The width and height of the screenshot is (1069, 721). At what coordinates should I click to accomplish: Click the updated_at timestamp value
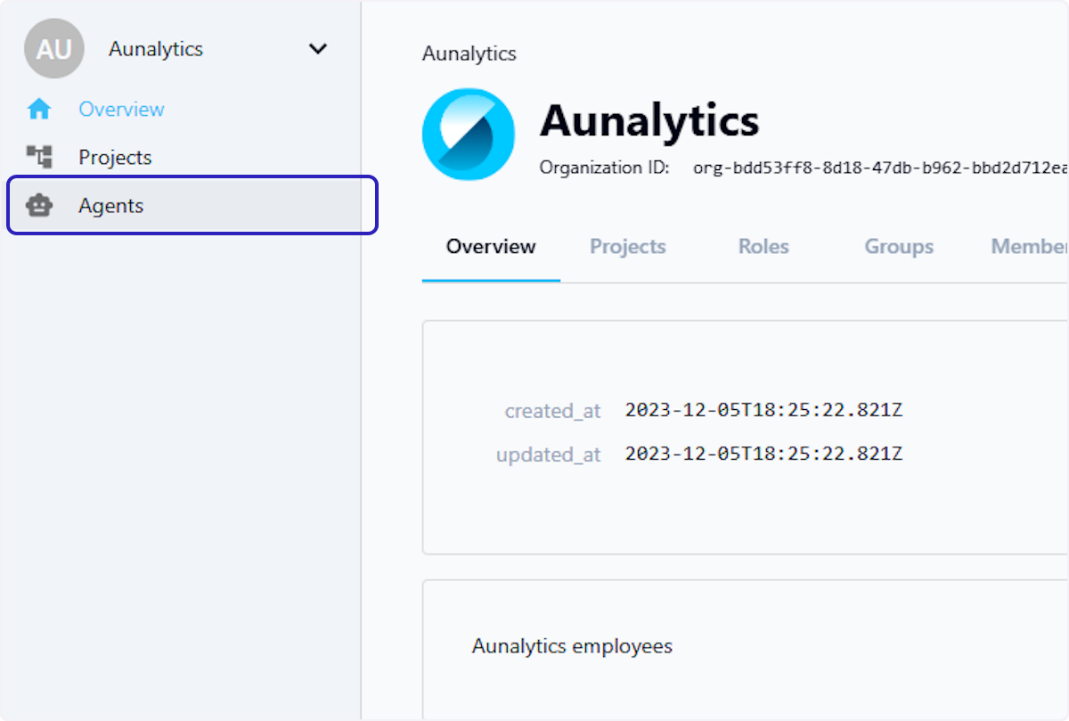[764, 454]
